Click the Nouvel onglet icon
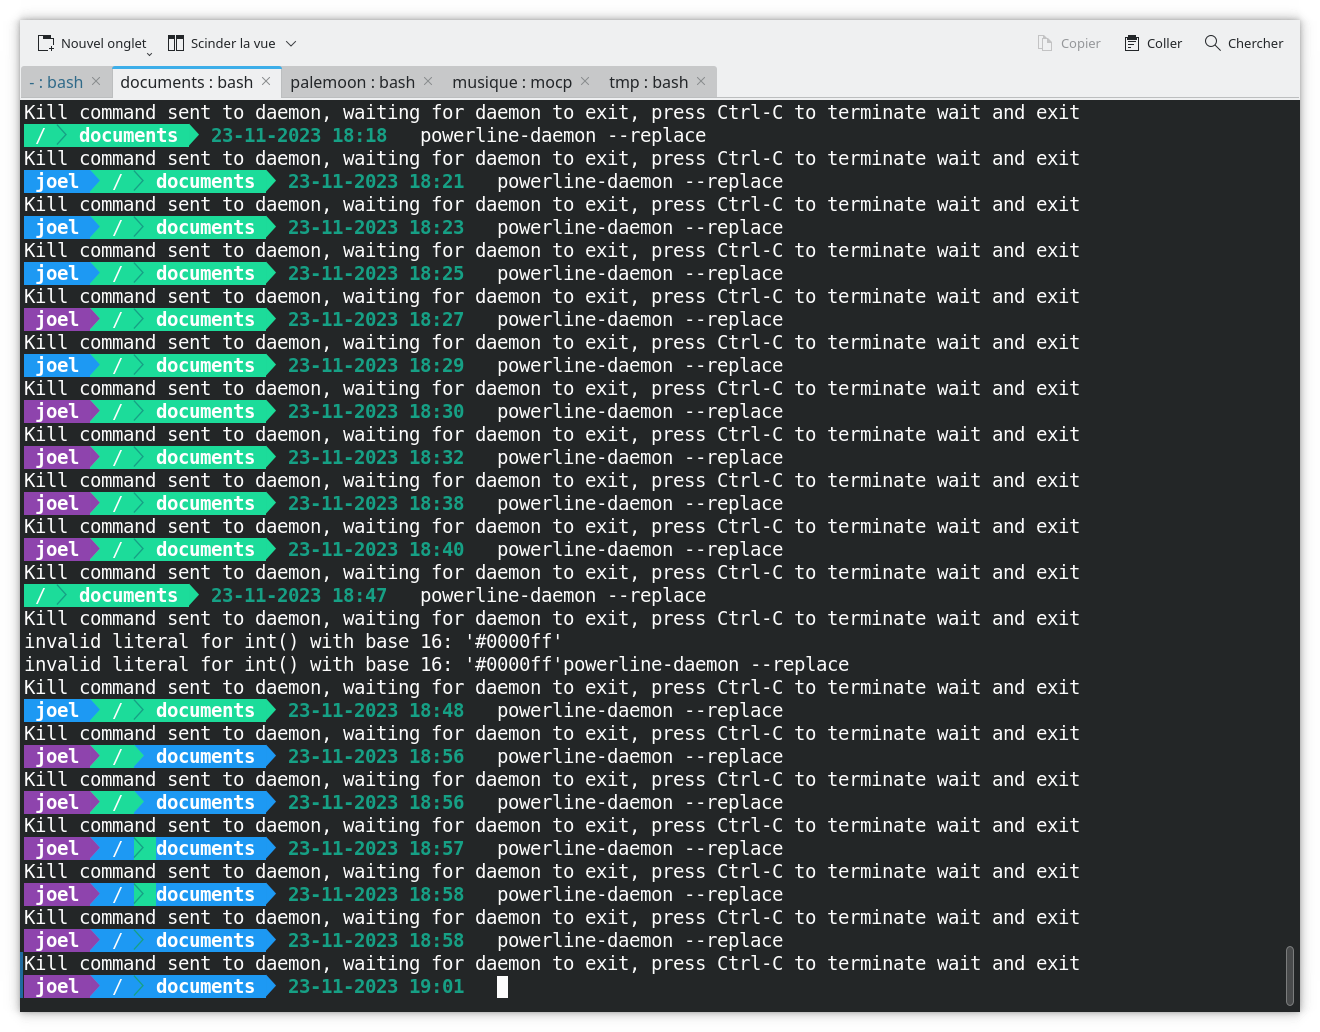Viewport: 1320px width, 1032px height. pyautogui.click(x=46, y=43)
